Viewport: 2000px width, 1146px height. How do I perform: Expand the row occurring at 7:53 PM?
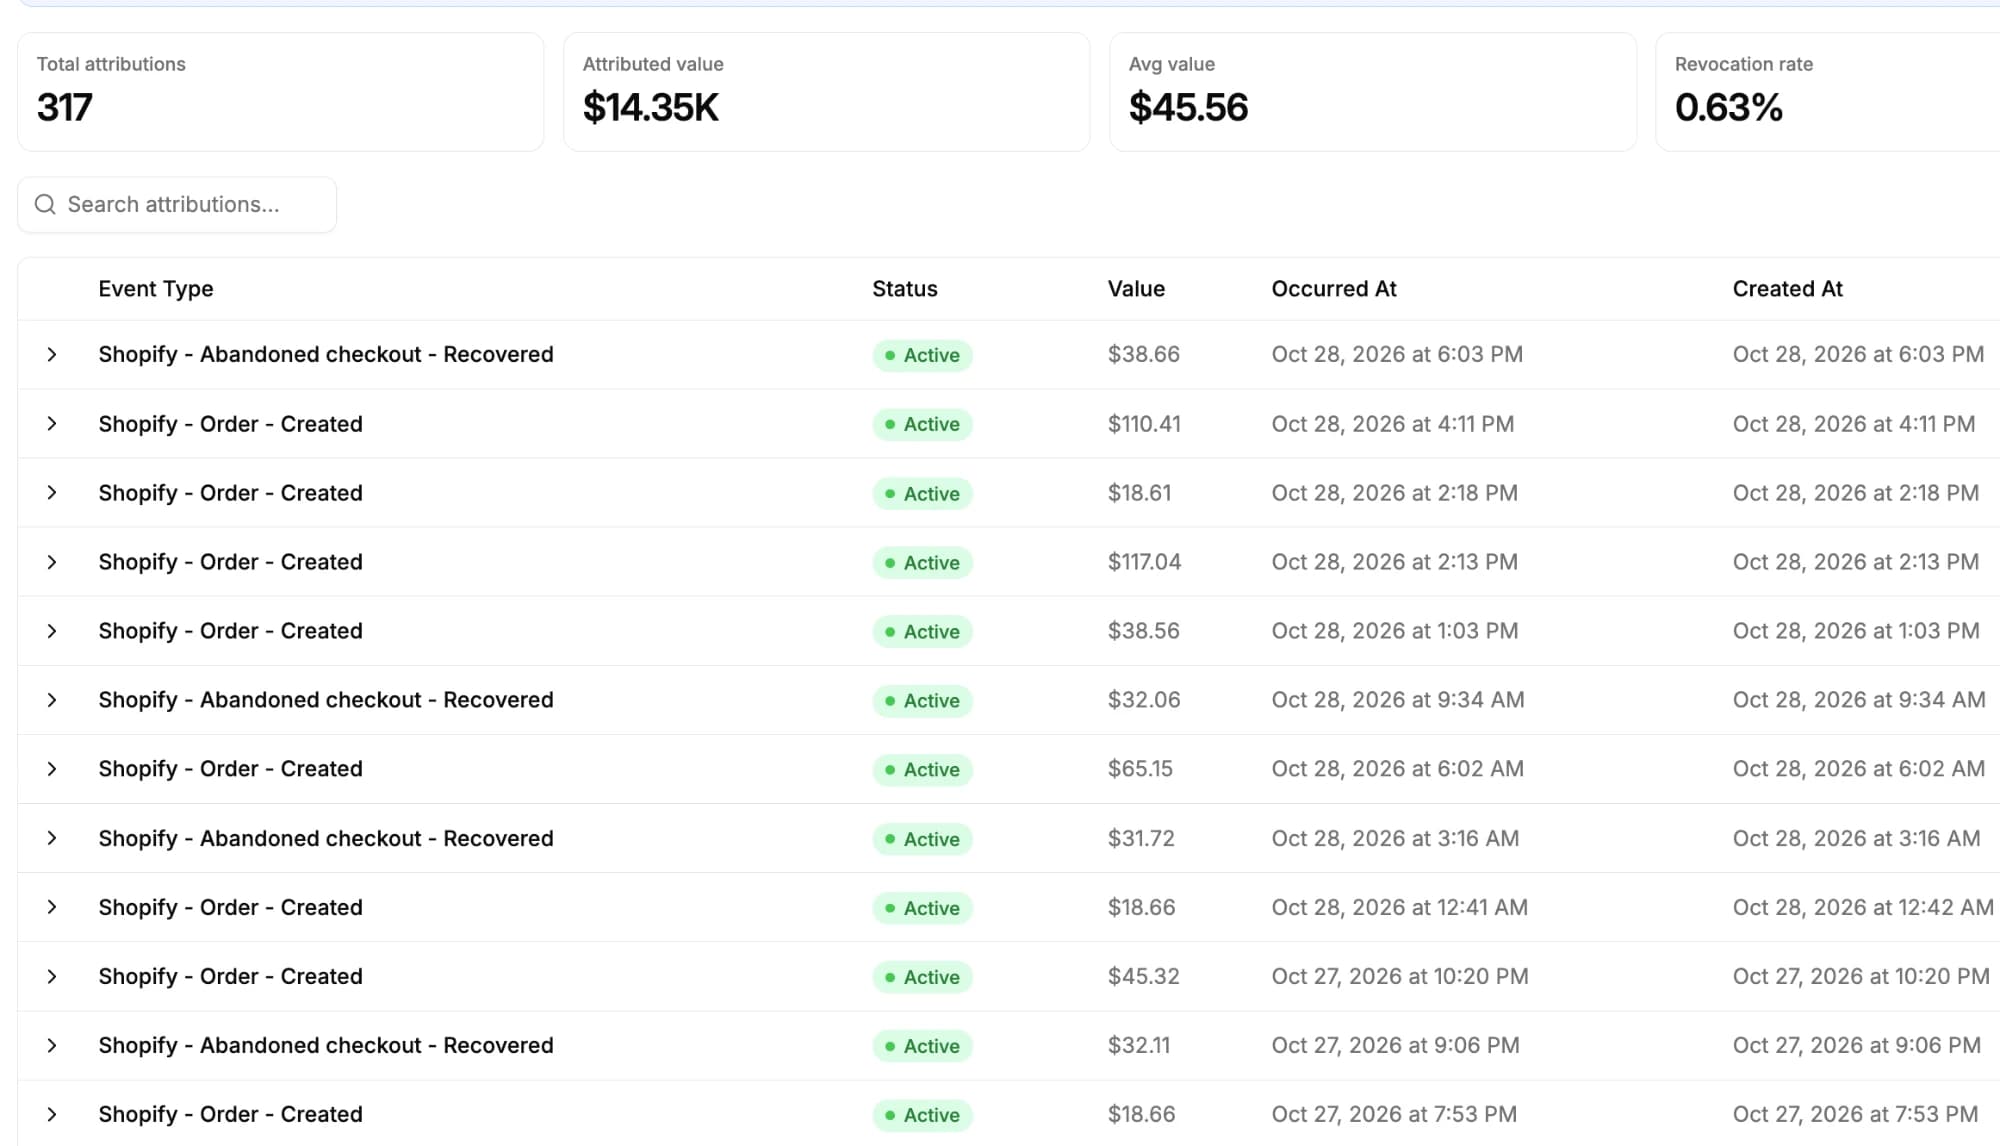(x=52, y=1114)
